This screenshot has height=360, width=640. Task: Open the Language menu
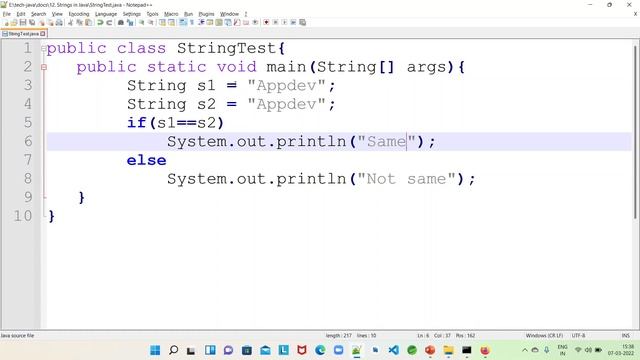106,14
